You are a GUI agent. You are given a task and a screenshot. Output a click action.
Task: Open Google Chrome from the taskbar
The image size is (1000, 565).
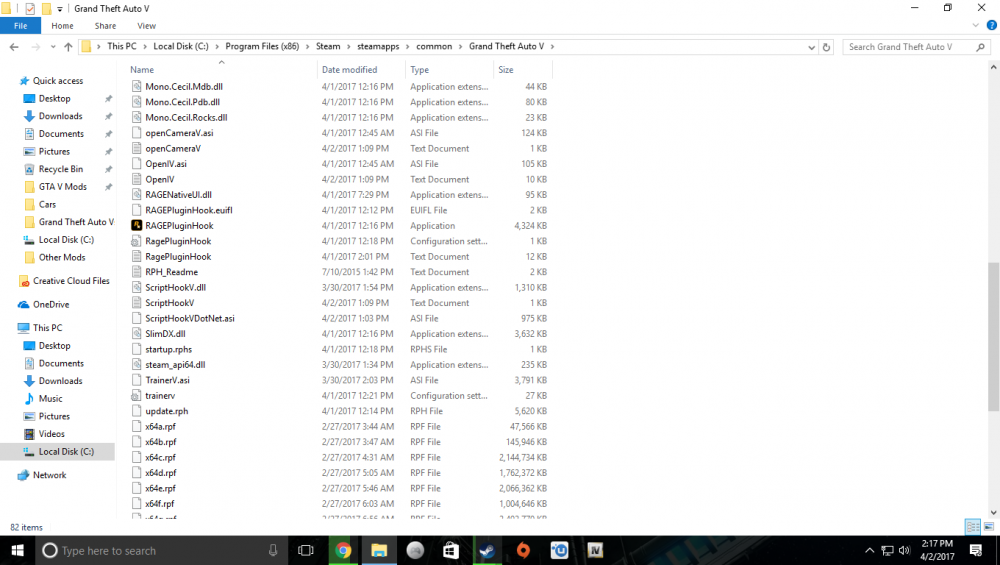click(x=343, y=550)
